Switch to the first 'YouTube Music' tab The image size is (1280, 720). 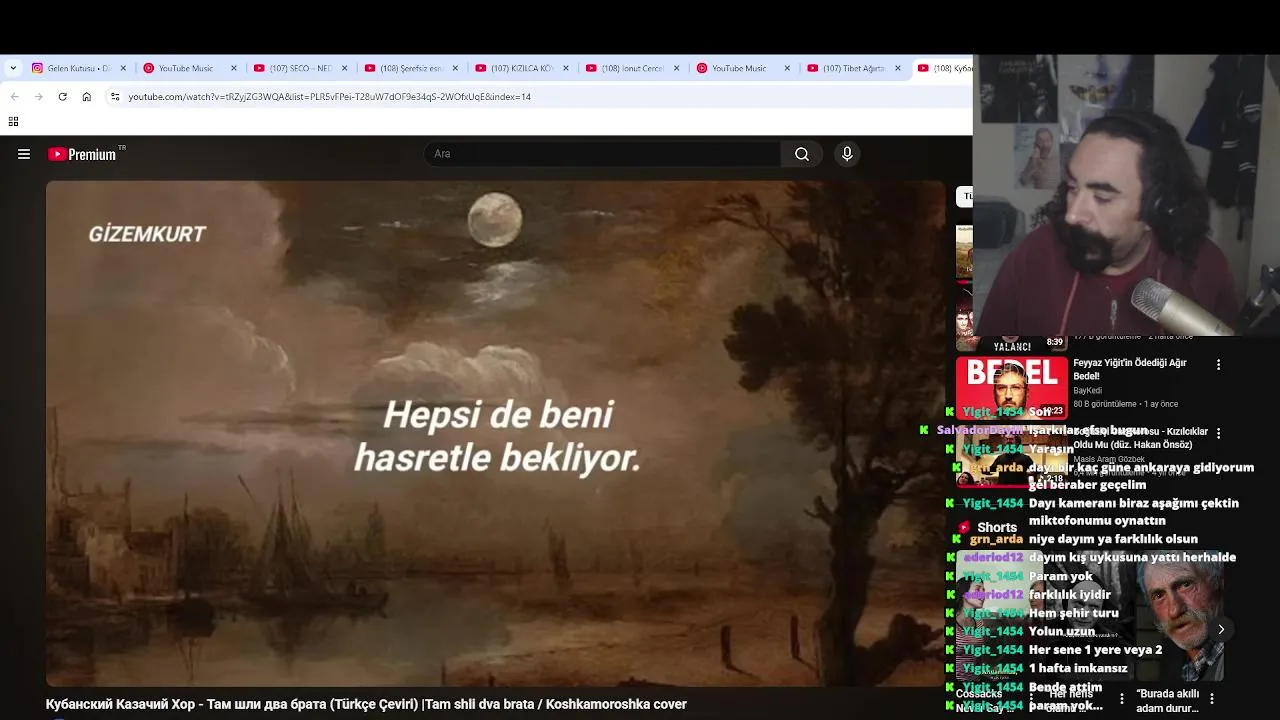[x=185, y=68]
